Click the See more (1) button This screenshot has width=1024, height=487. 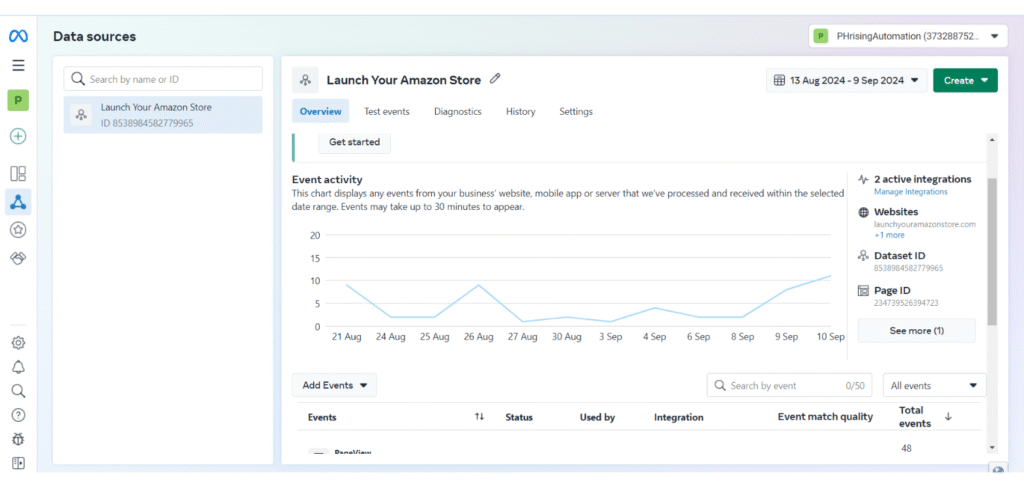click(x=916, y=331)
